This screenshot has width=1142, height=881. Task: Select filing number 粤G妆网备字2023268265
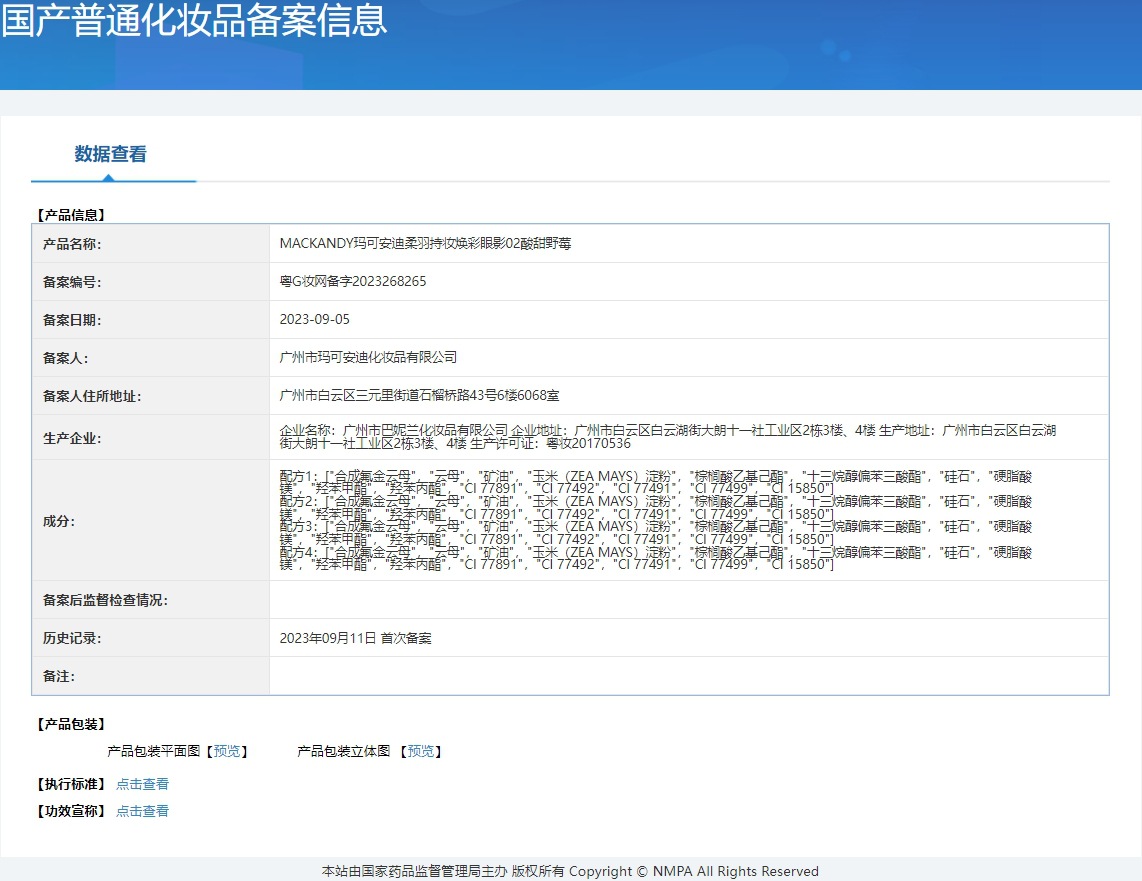[x=353, y=281]
